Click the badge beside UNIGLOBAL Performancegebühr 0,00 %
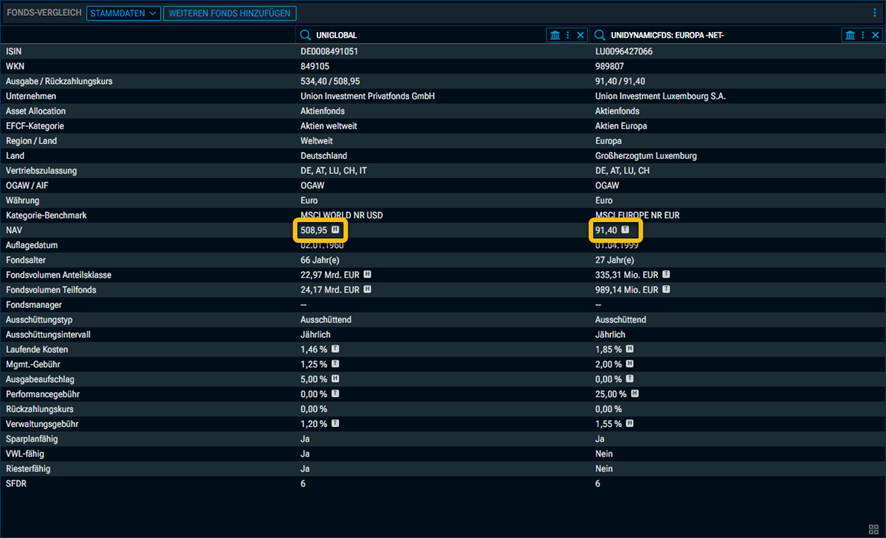 point(335,393)
